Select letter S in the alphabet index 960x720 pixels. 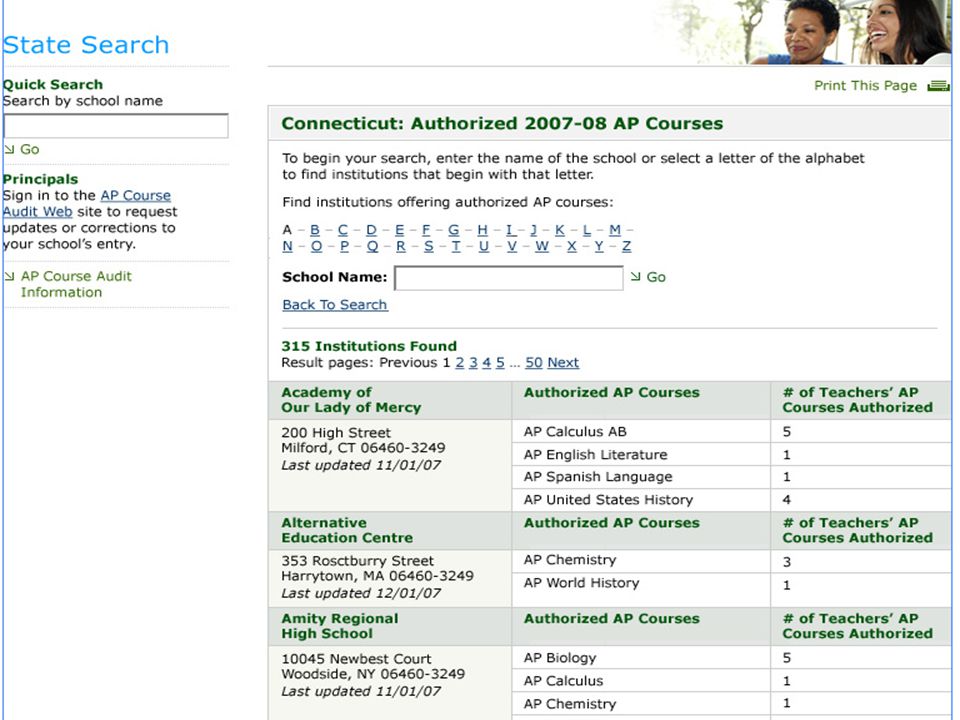click(x=429, y=247)
